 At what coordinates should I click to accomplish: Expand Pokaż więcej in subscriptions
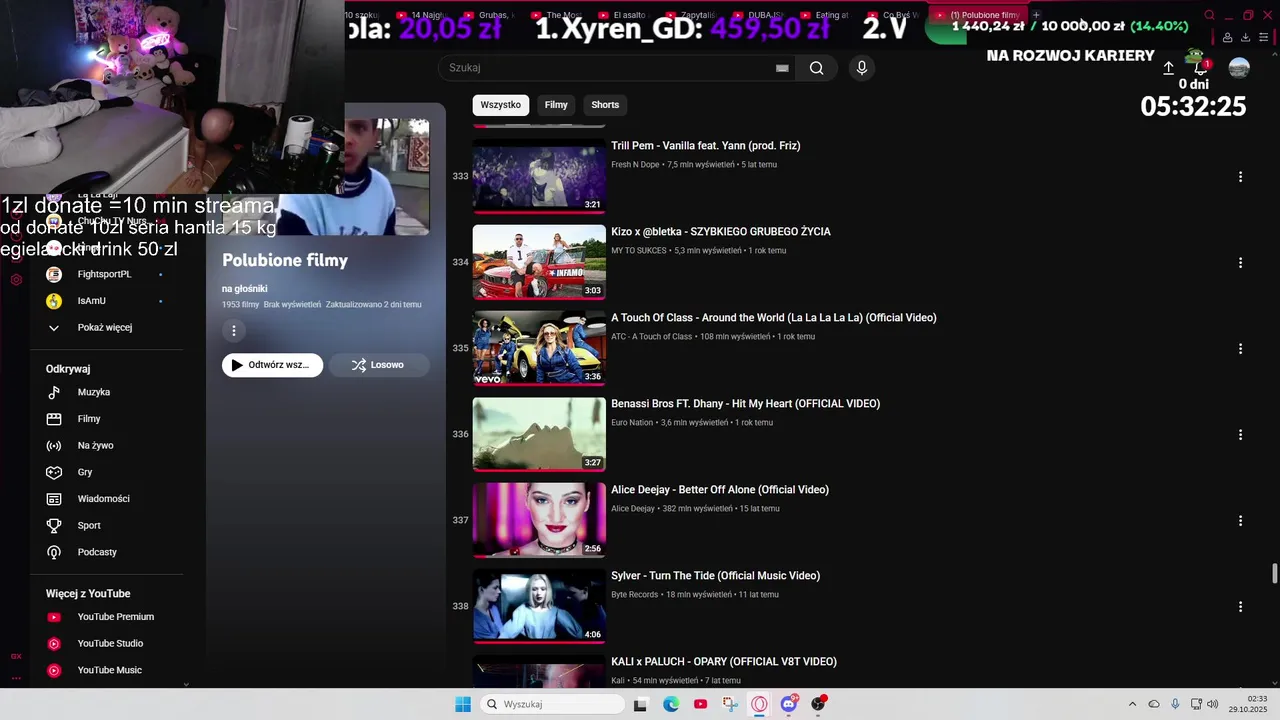tap(105, 328)
